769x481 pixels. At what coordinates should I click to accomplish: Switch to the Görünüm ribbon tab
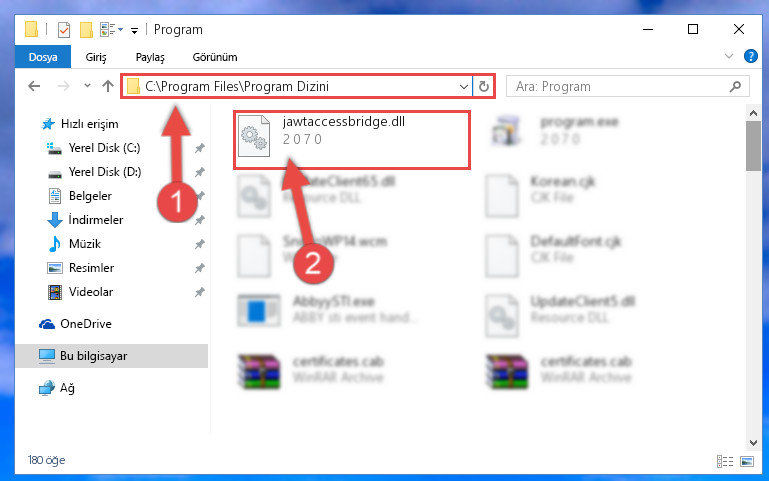coord(215,57)
